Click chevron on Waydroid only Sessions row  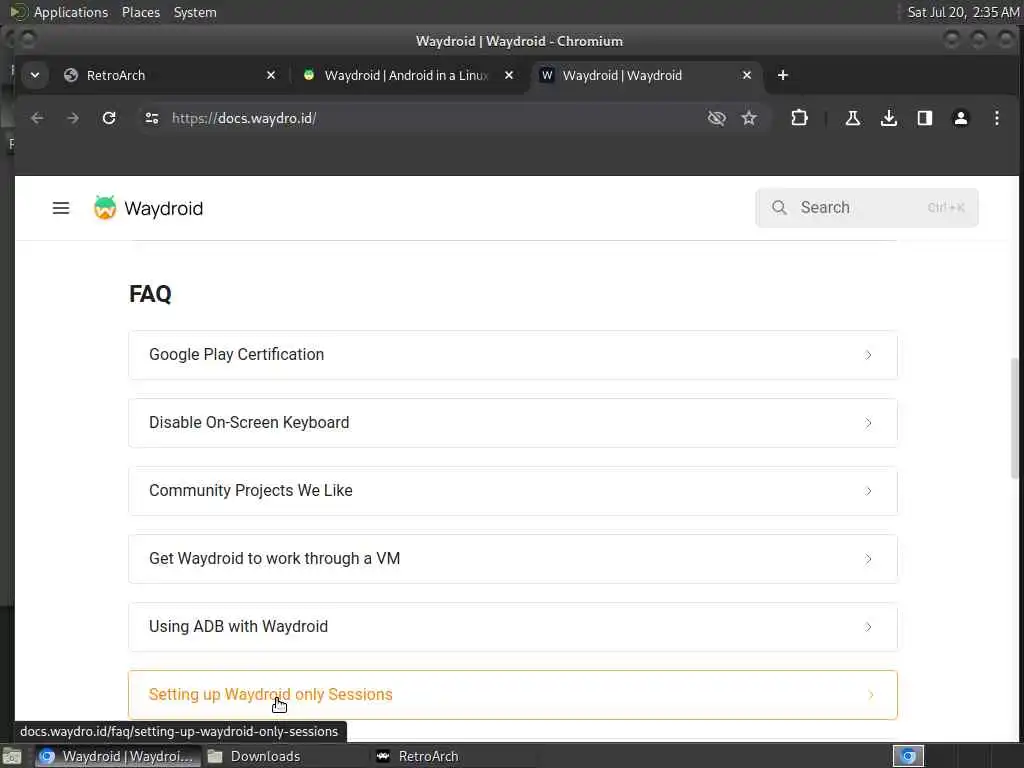(x=871, y=694)
